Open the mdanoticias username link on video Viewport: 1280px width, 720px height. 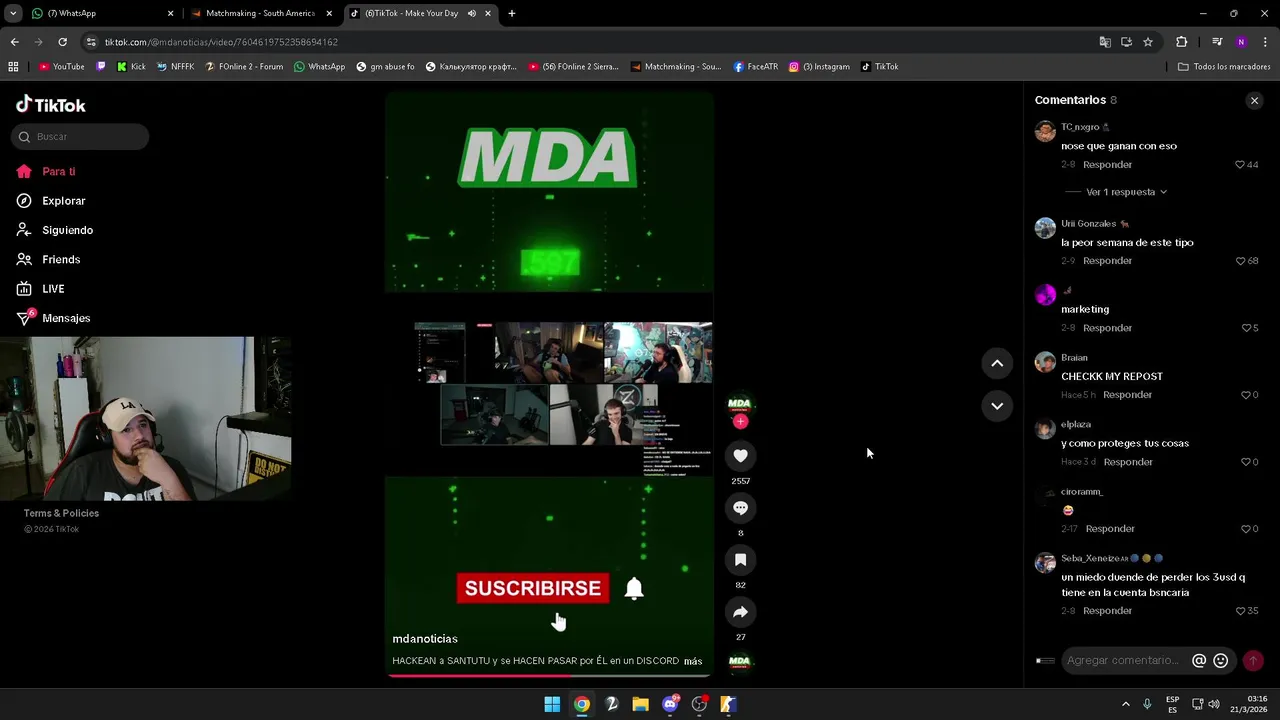coord(425,639)
